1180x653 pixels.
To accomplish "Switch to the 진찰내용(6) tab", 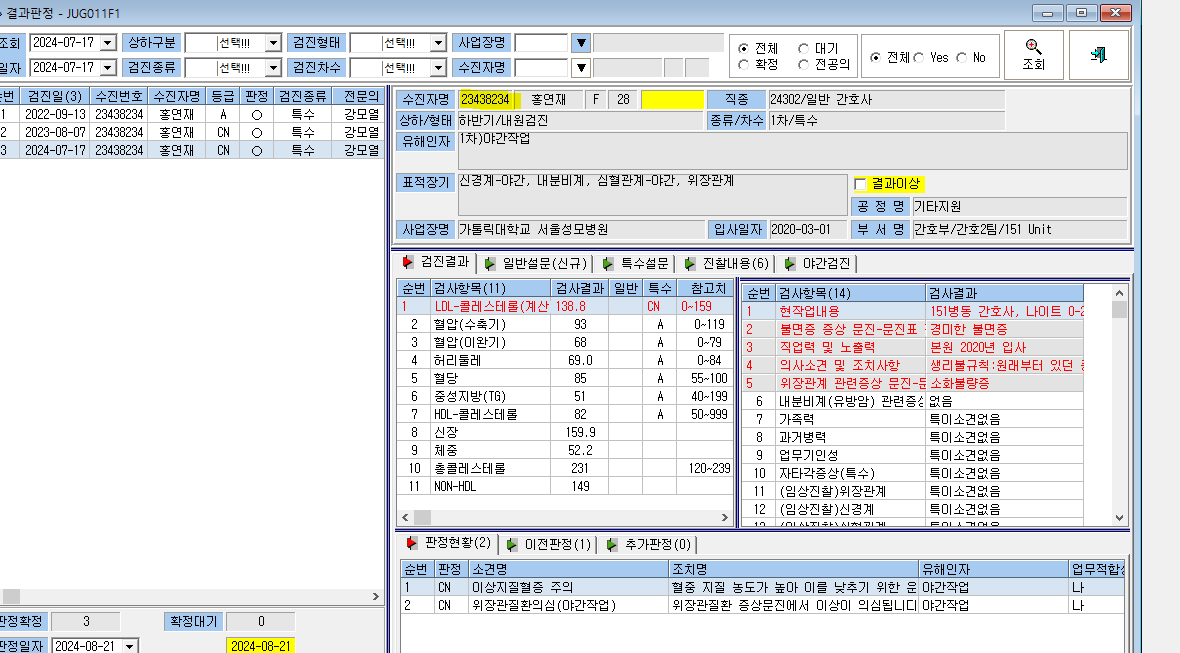I will (728, 263).
